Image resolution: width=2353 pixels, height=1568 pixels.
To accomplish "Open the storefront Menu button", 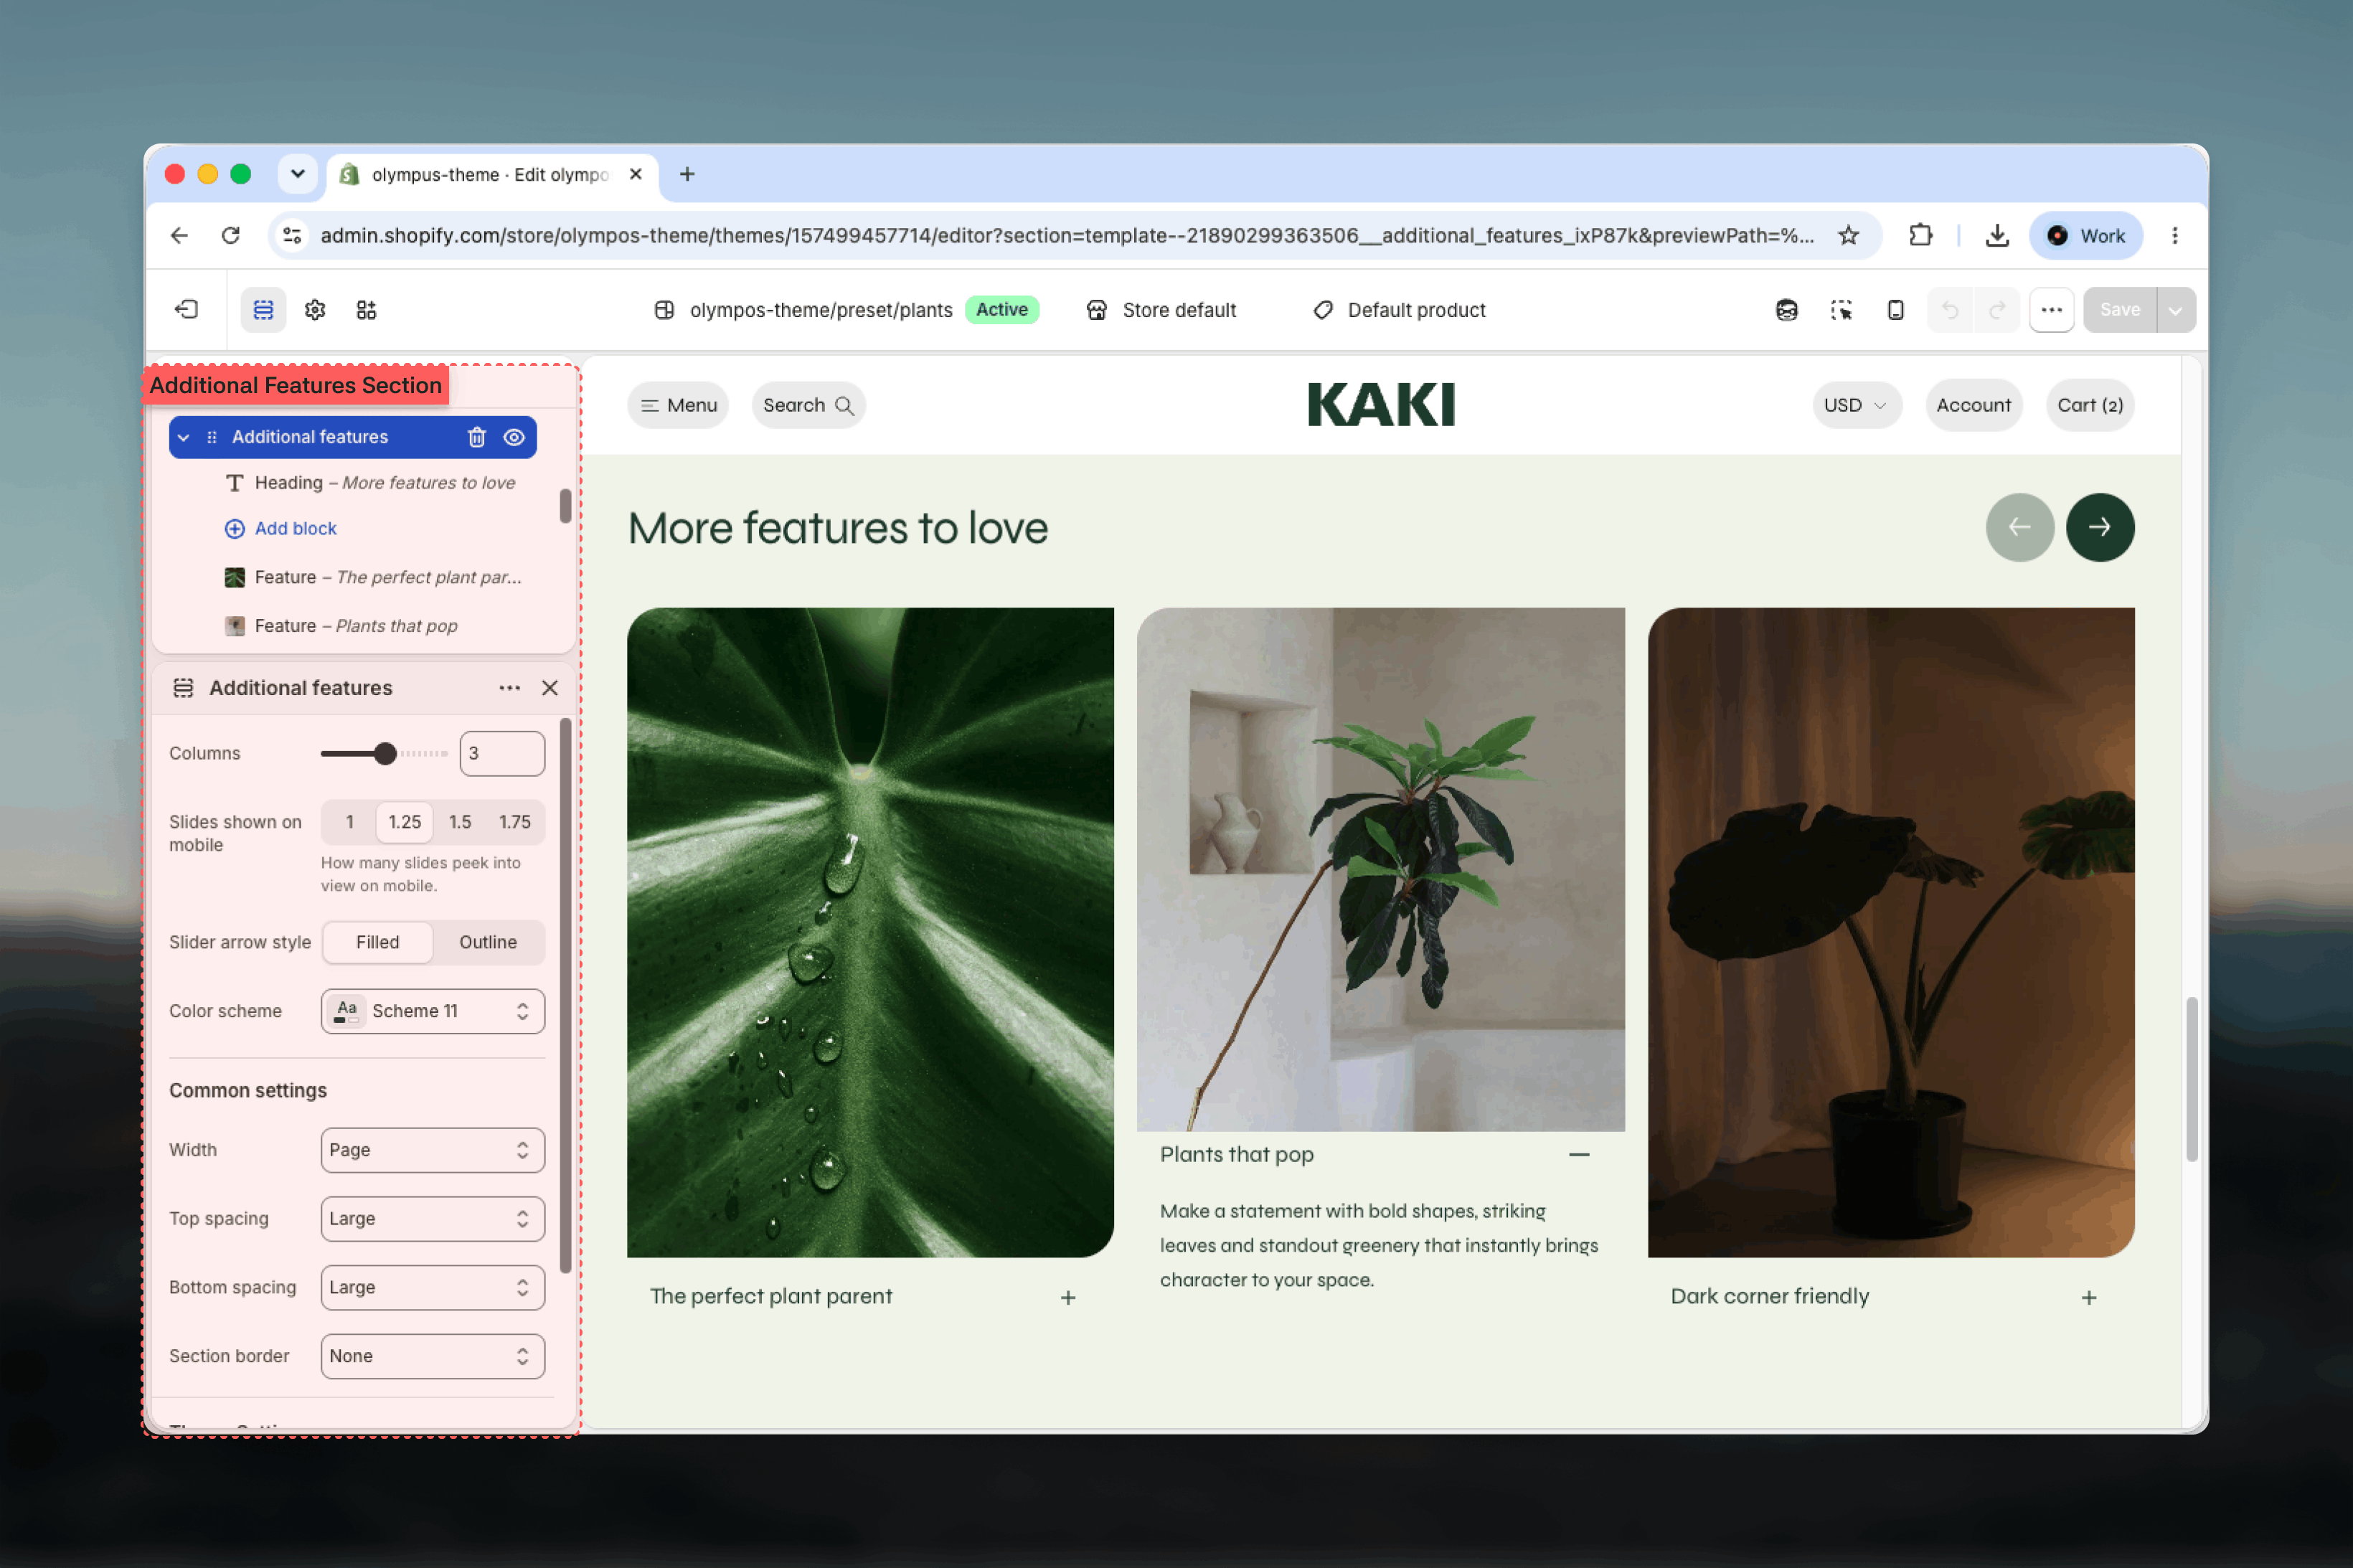I will coord(679,405).
